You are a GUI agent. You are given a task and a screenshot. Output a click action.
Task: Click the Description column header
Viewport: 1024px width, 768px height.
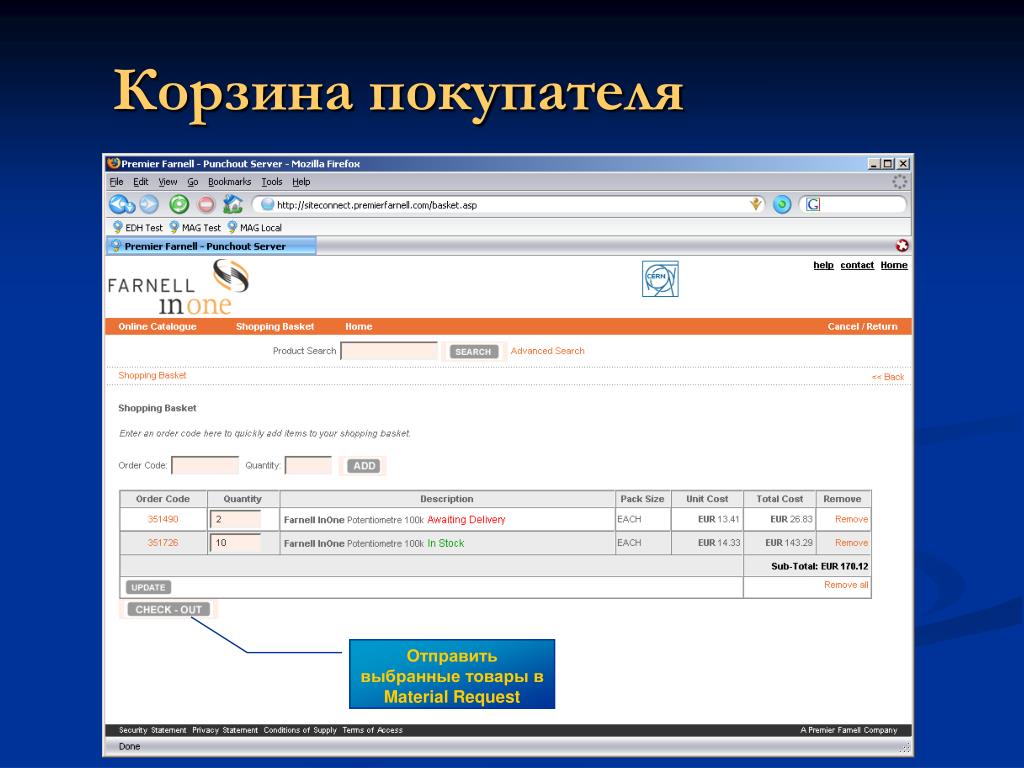(447, 499)
